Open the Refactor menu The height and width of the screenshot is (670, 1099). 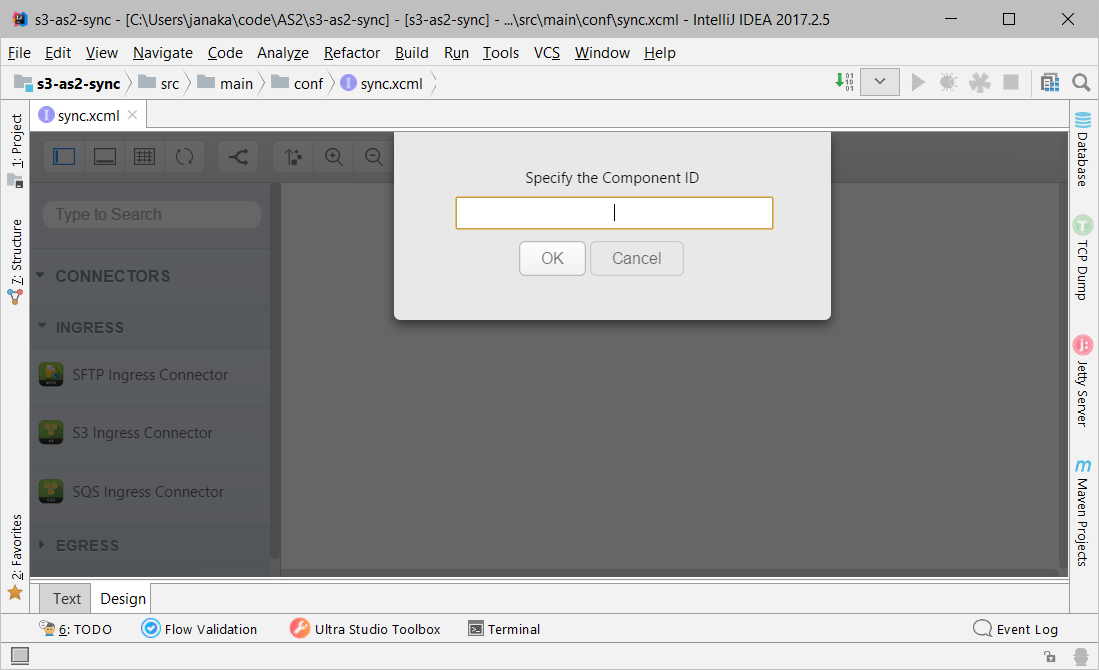[x=352, y=53]
